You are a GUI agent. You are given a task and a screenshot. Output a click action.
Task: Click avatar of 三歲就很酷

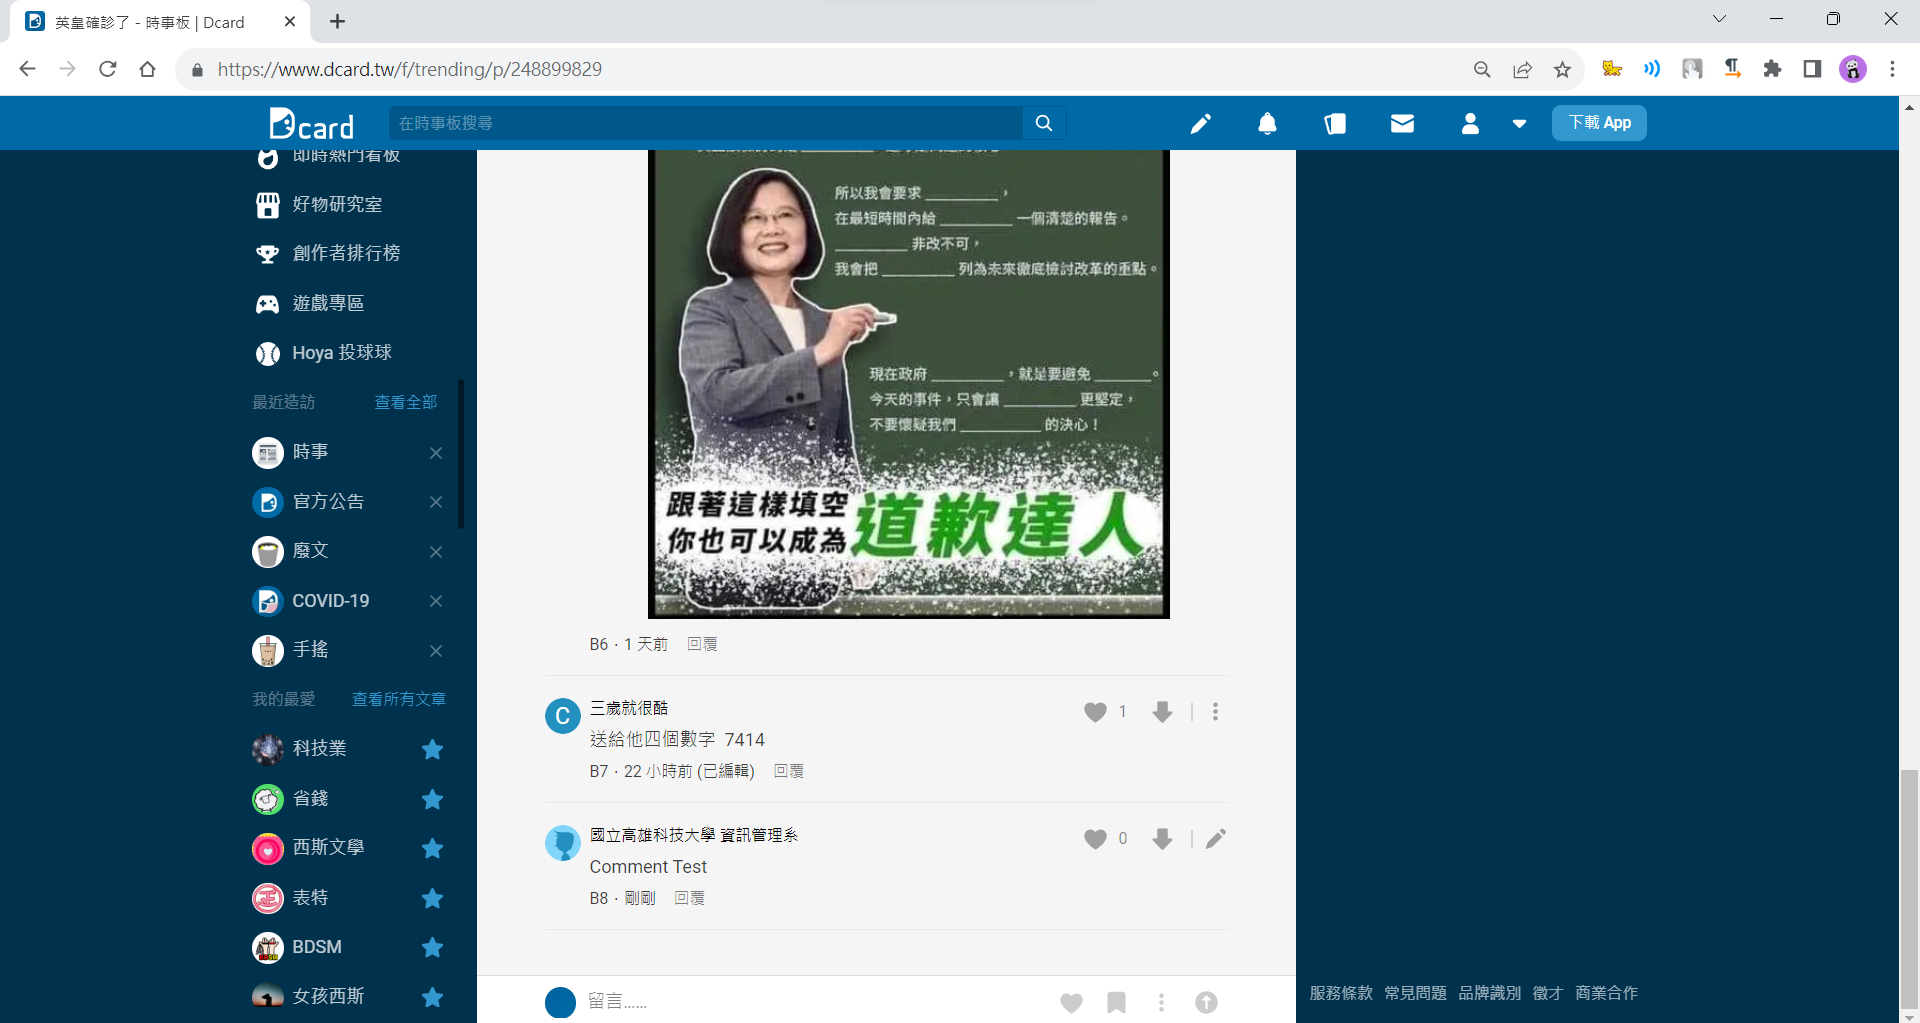[562, 716]
